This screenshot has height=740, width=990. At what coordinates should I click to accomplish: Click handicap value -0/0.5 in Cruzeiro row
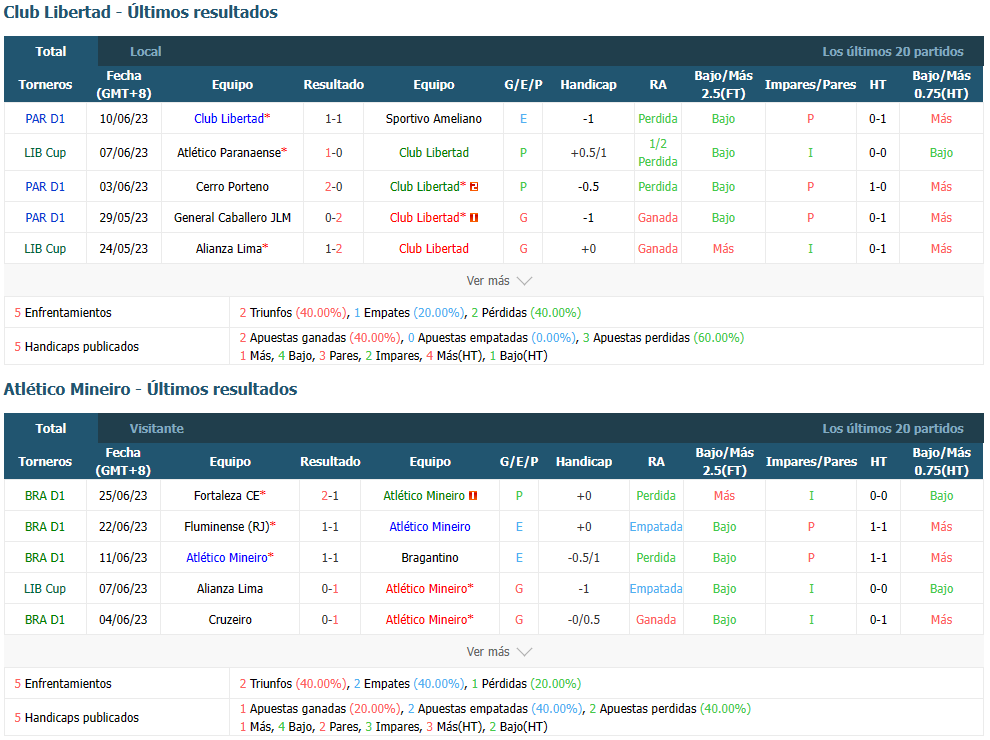click(x=584, y=620)
